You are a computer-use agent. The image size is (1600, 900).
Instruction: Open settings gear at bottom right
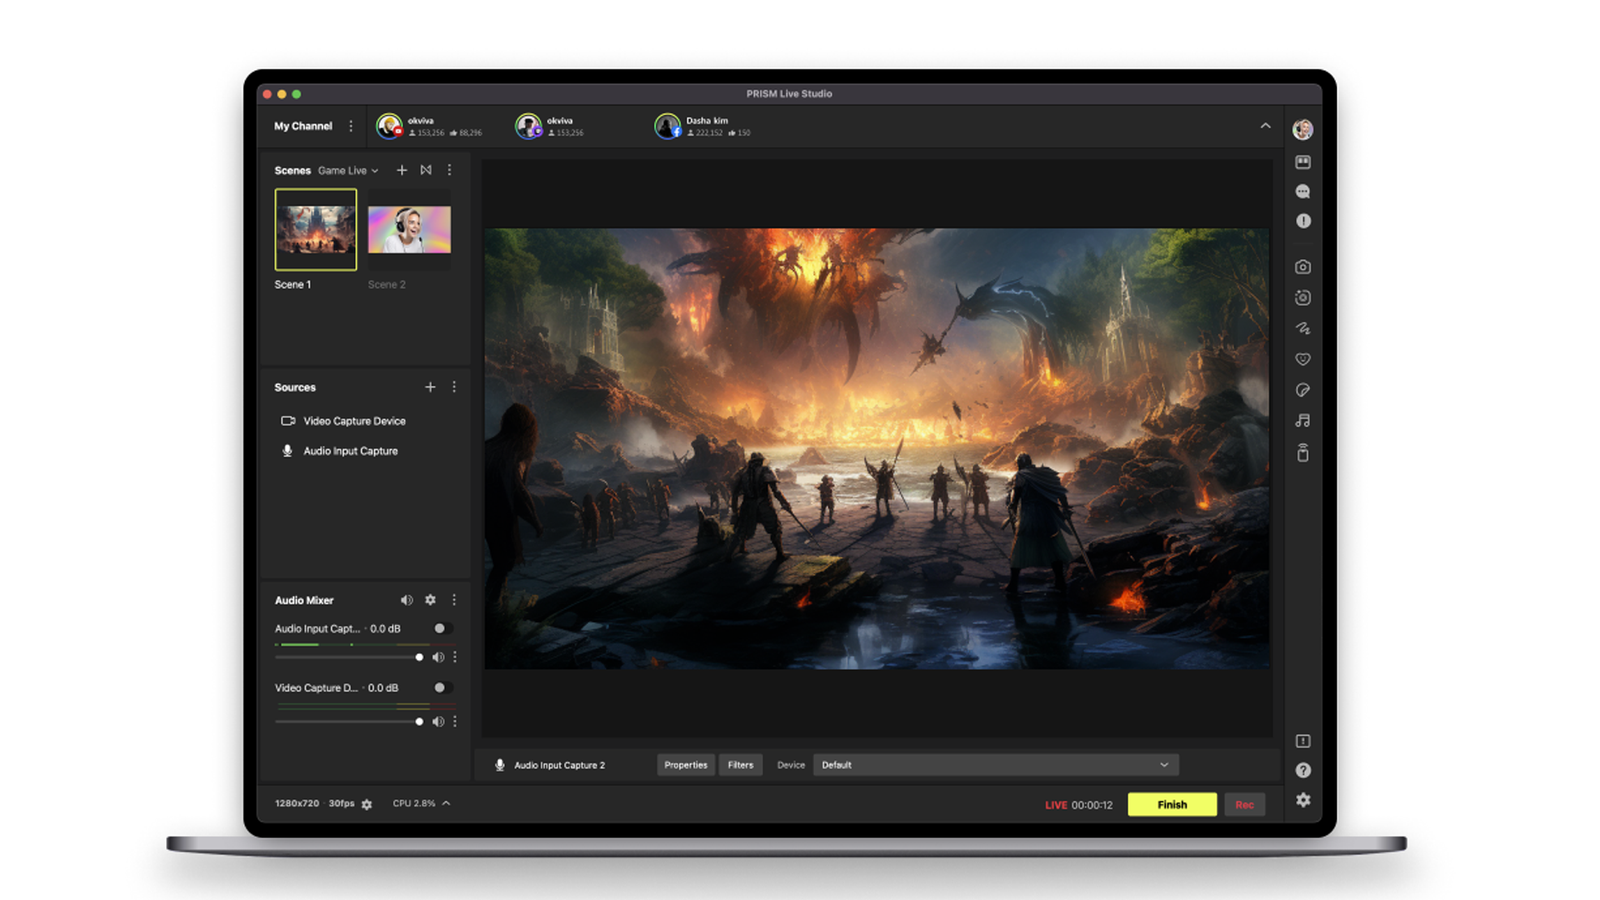(x=1302, y=800)
